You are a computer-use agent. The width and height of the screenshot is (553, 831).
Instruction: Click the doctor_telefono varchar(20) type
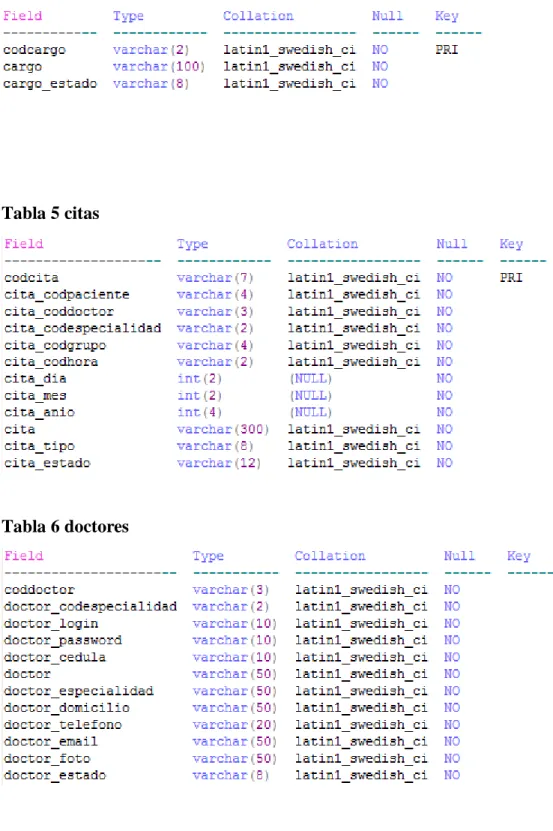(x=235, y=724)
